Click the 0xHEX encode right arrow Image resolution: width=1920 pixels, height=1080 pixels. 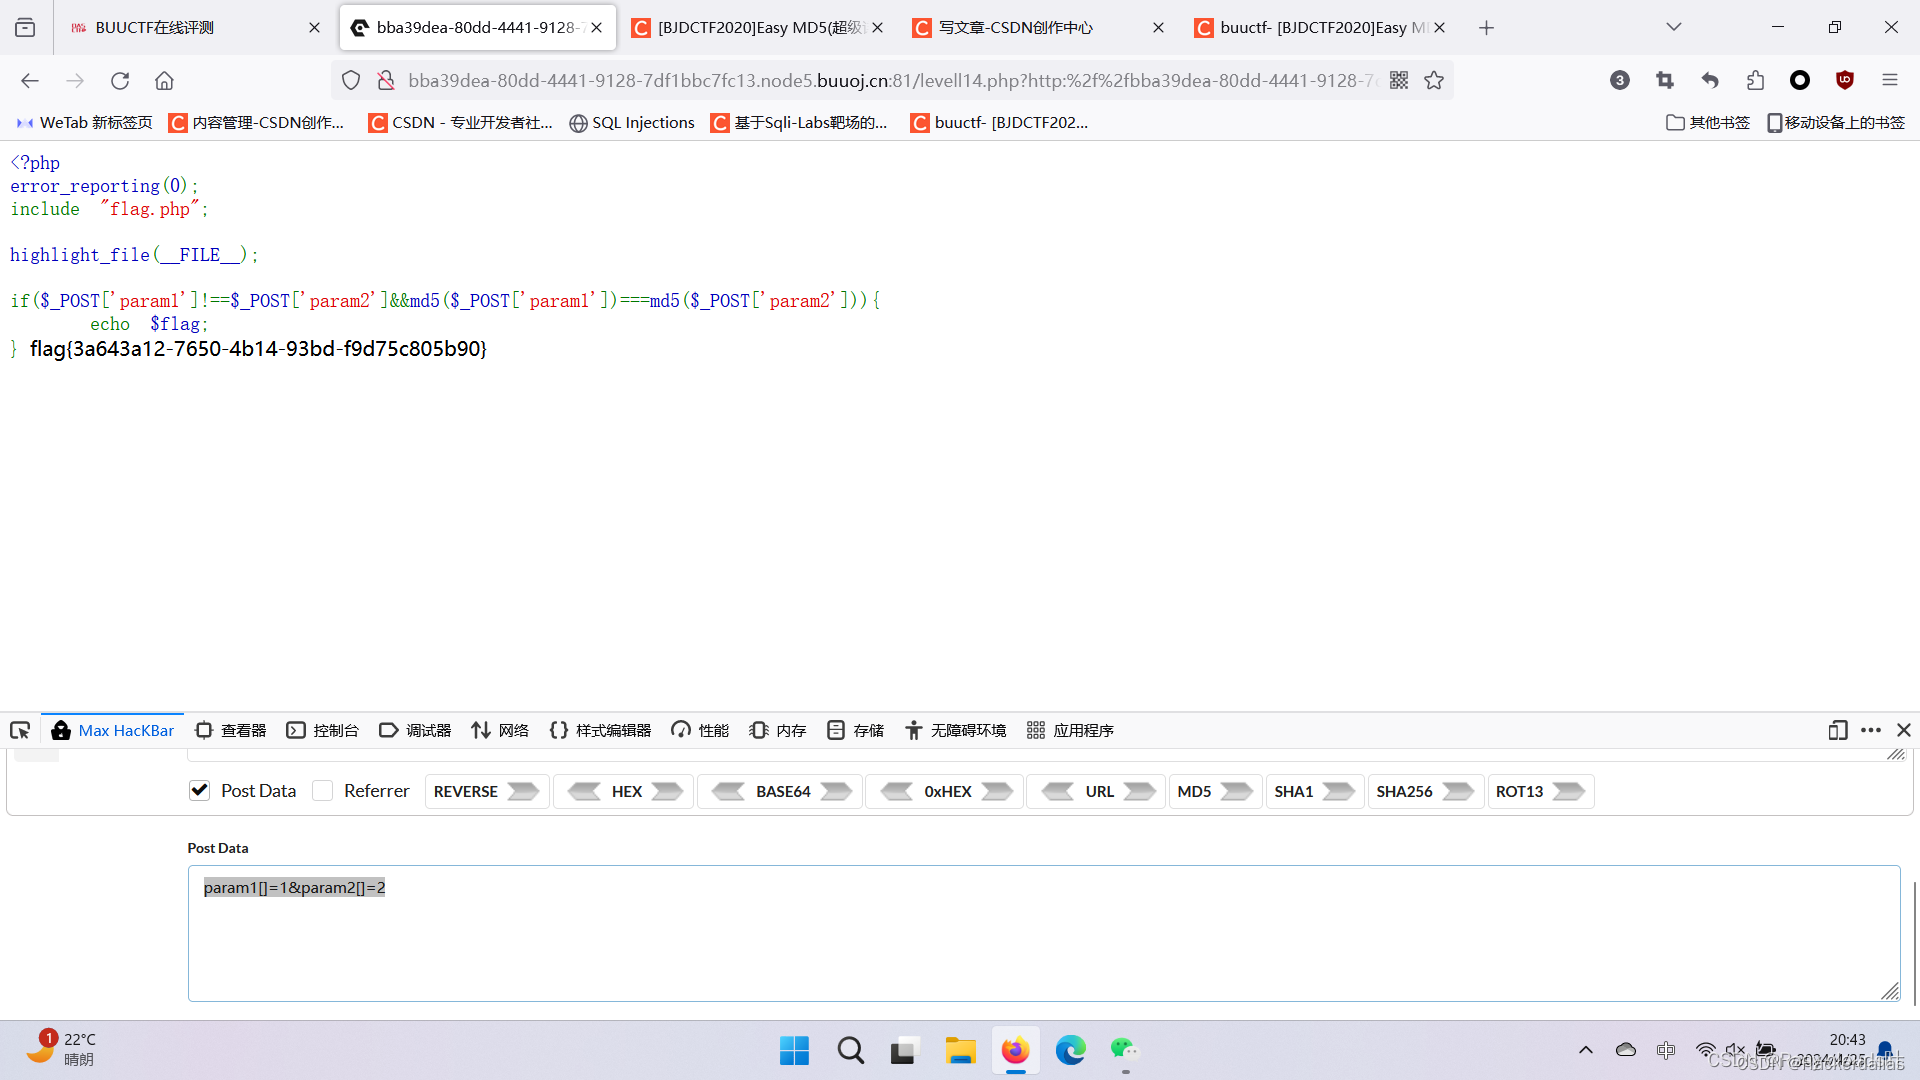(x=997, y=791)
